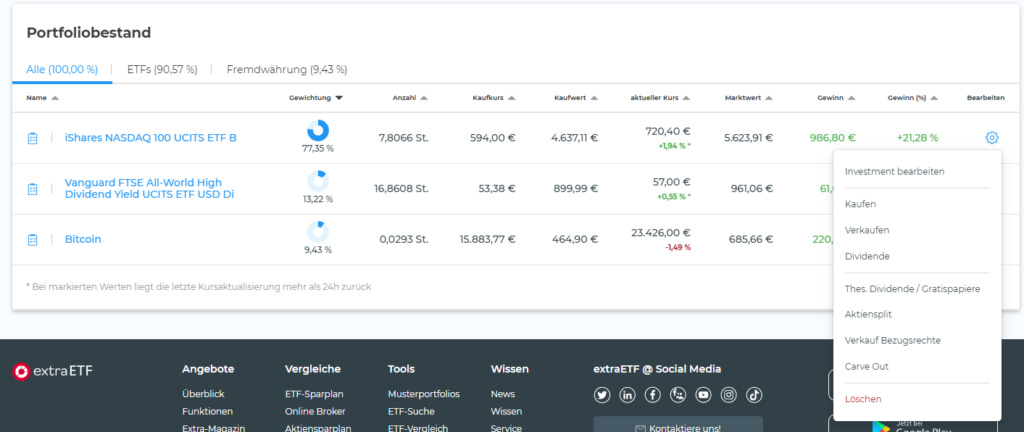Open the Überblick footer link
This screenshot has height=432, width=1024.
coord(203,394)
